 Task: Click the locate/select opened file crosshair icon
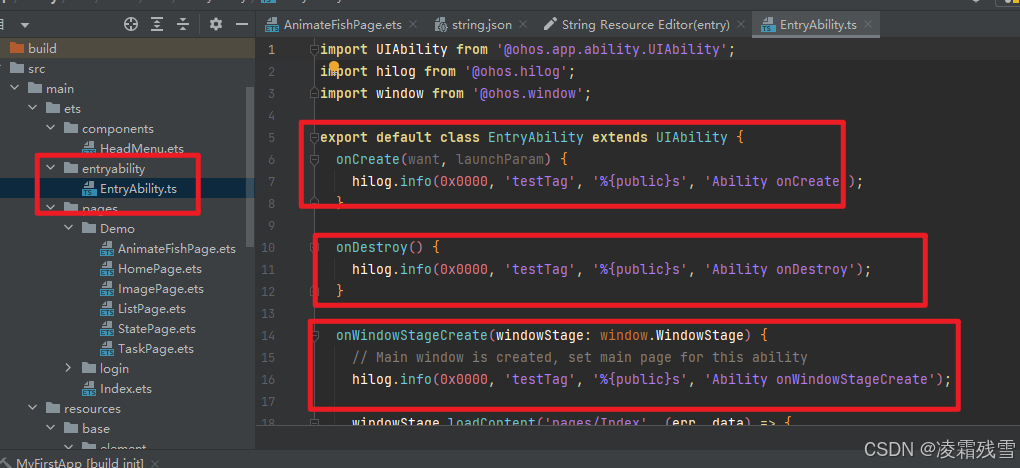coord(131,25)
